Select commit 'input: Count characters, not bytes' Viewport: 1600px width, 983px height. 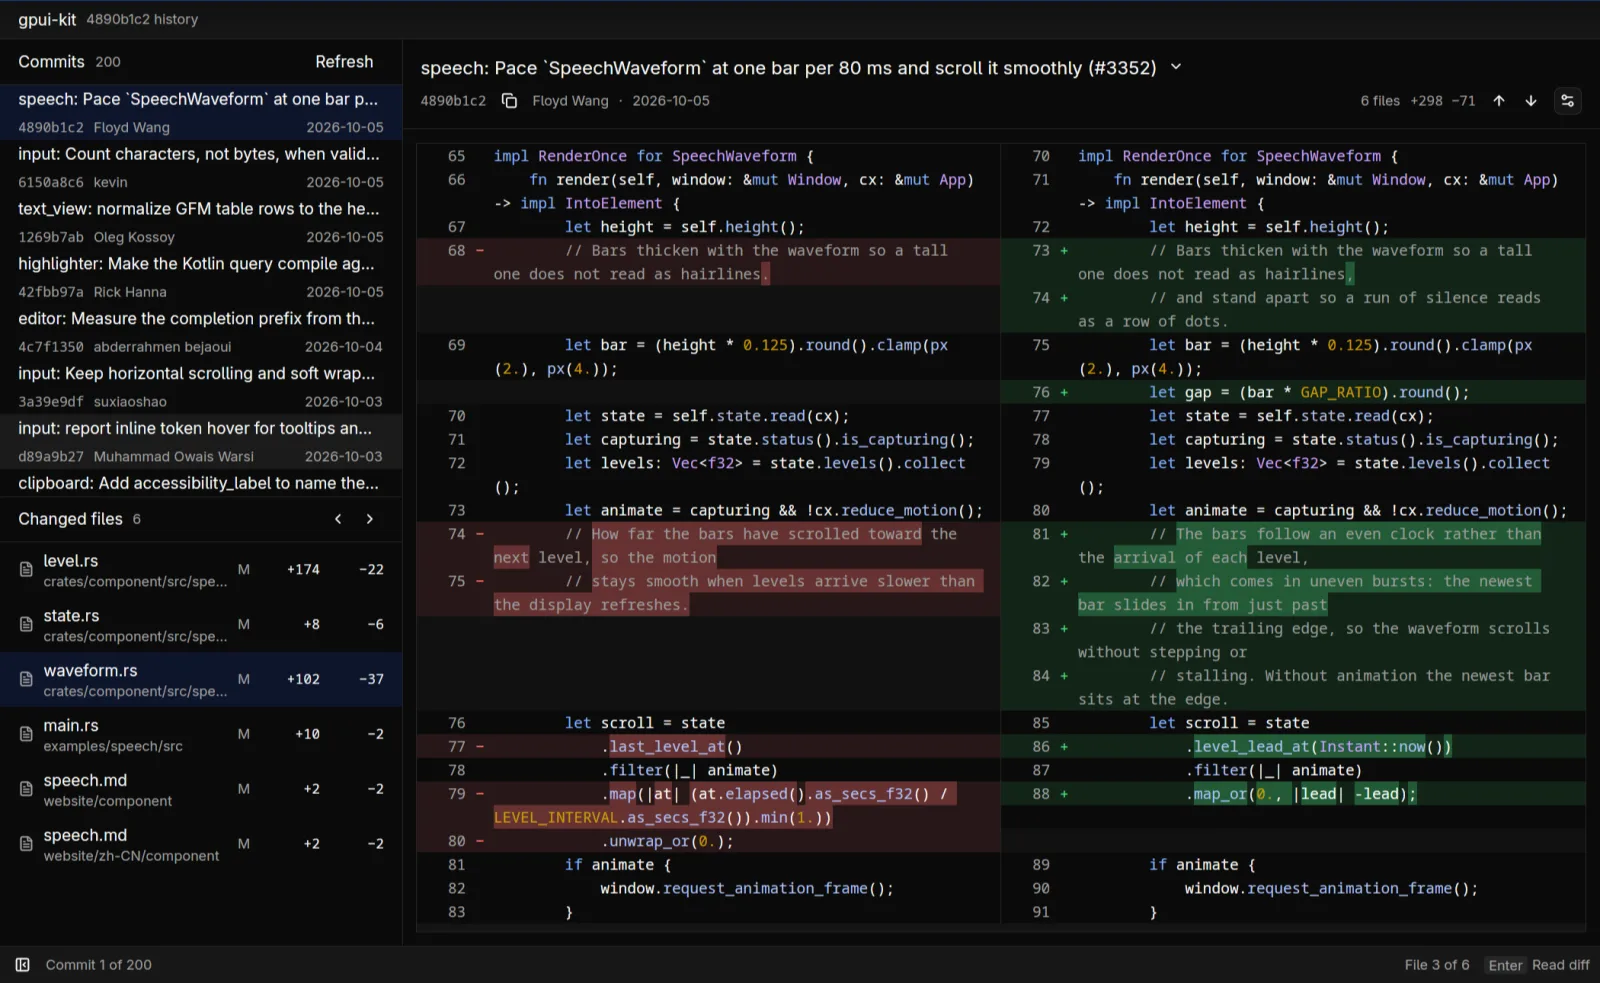point(201,167)
